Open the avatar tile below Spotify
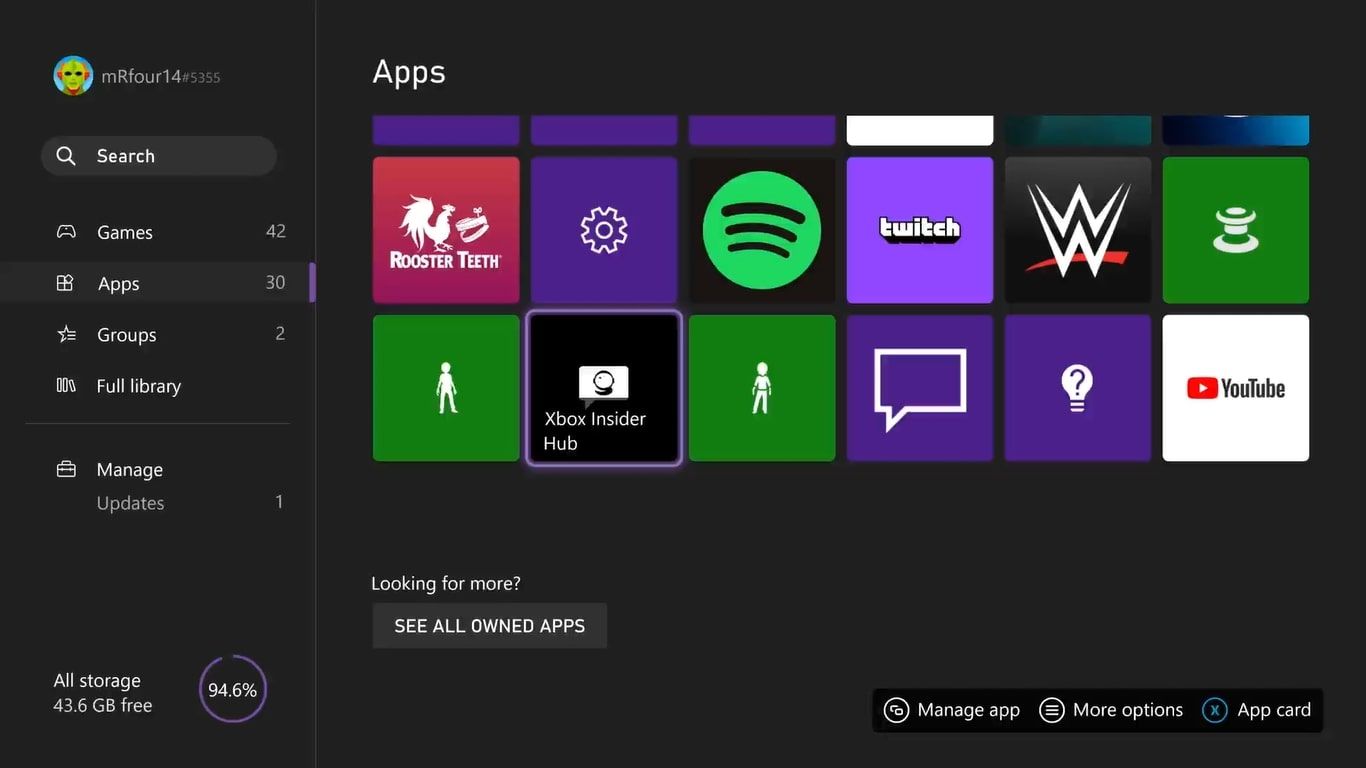Viewport: 1366px width, 768px height. click(x=762, y=388)
